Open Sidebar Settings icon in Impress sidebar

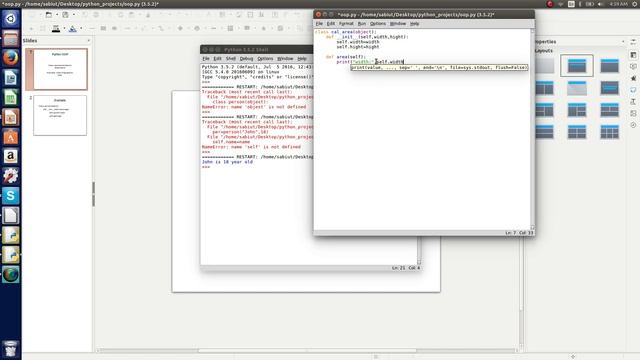[x=633, y=42]
